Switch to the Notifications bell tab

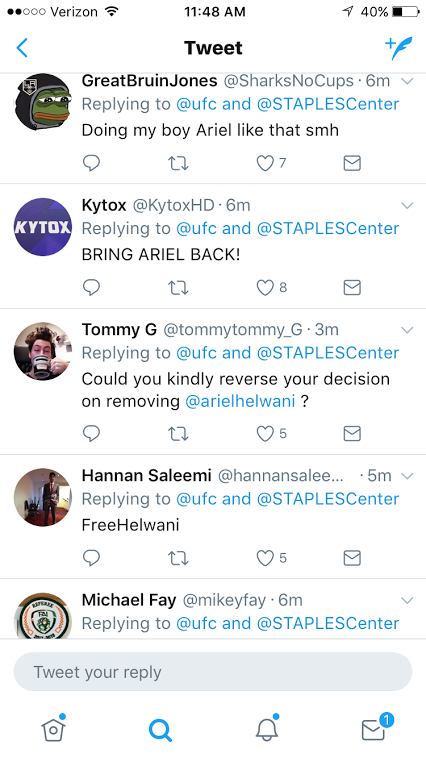pyautogui.click(x=266, y=729)
